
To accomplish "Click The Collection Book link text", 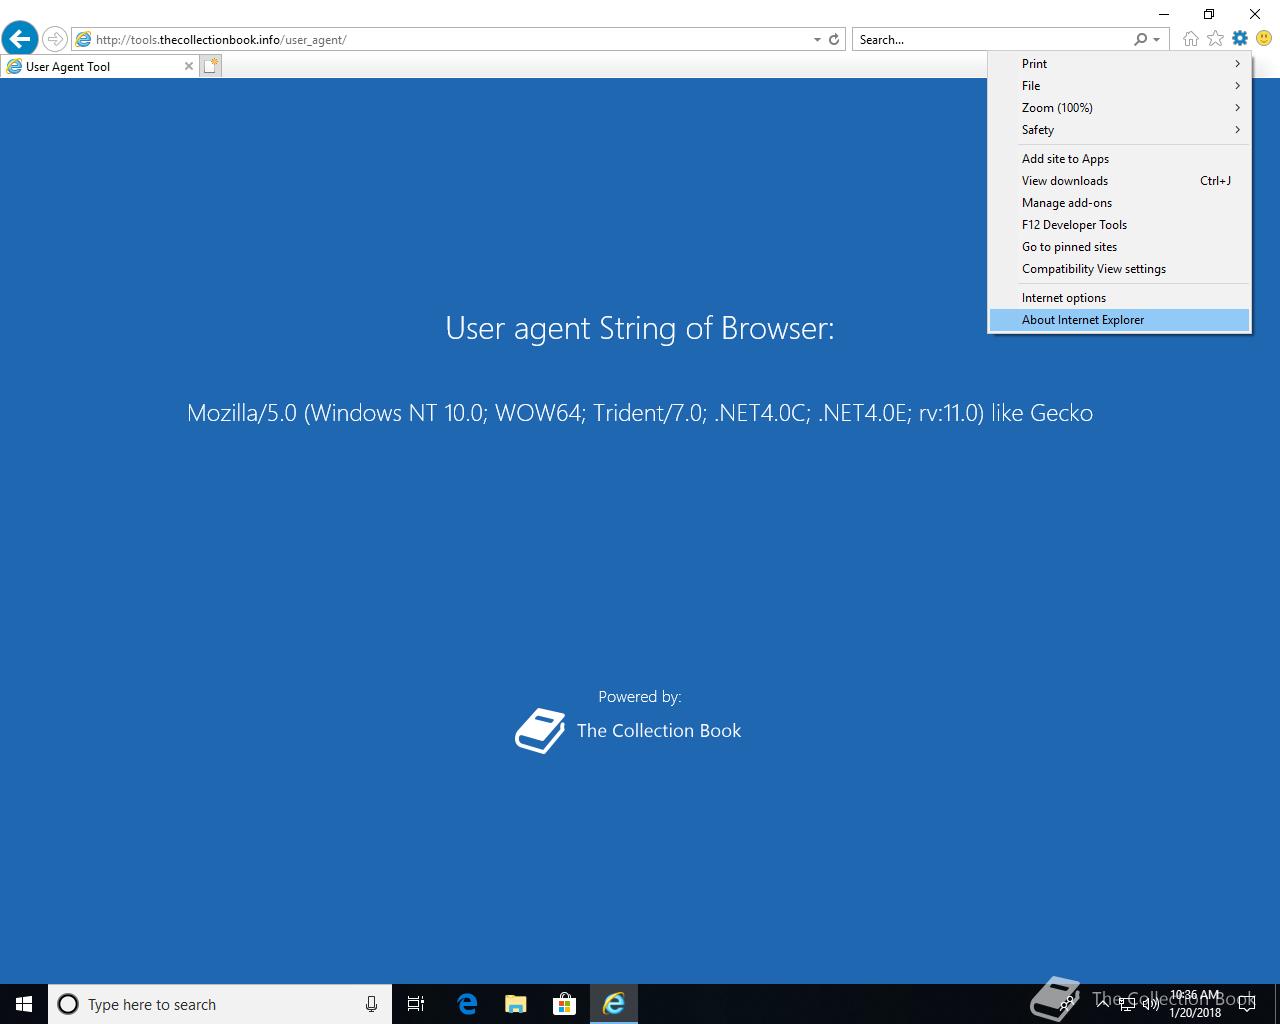I will click(x=659, y=731).
